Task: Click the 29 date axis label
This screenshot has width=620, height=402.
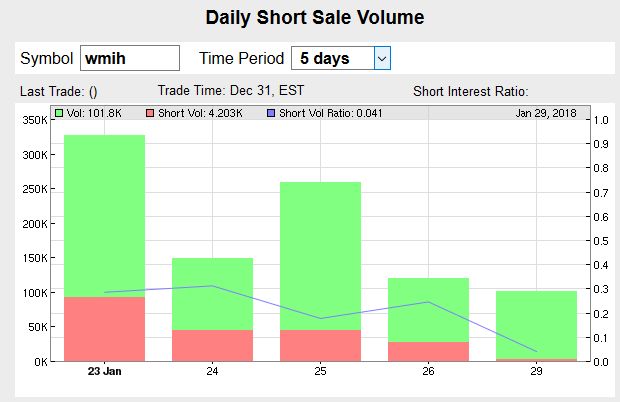Action: click(536, 372)
